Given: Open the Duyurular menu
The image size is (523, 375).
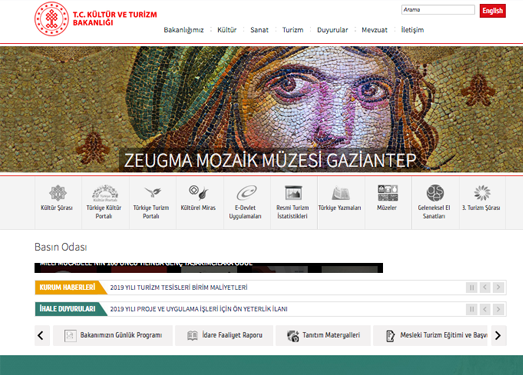Looking at the screenshot, I should 332,30.
